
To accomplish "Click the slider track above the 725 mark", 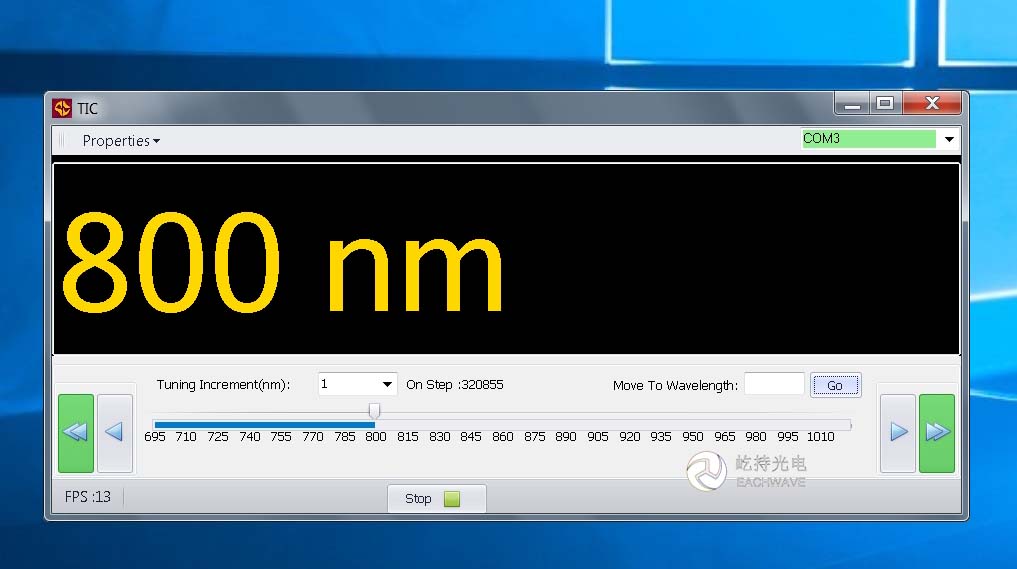I will pos(218,424).
